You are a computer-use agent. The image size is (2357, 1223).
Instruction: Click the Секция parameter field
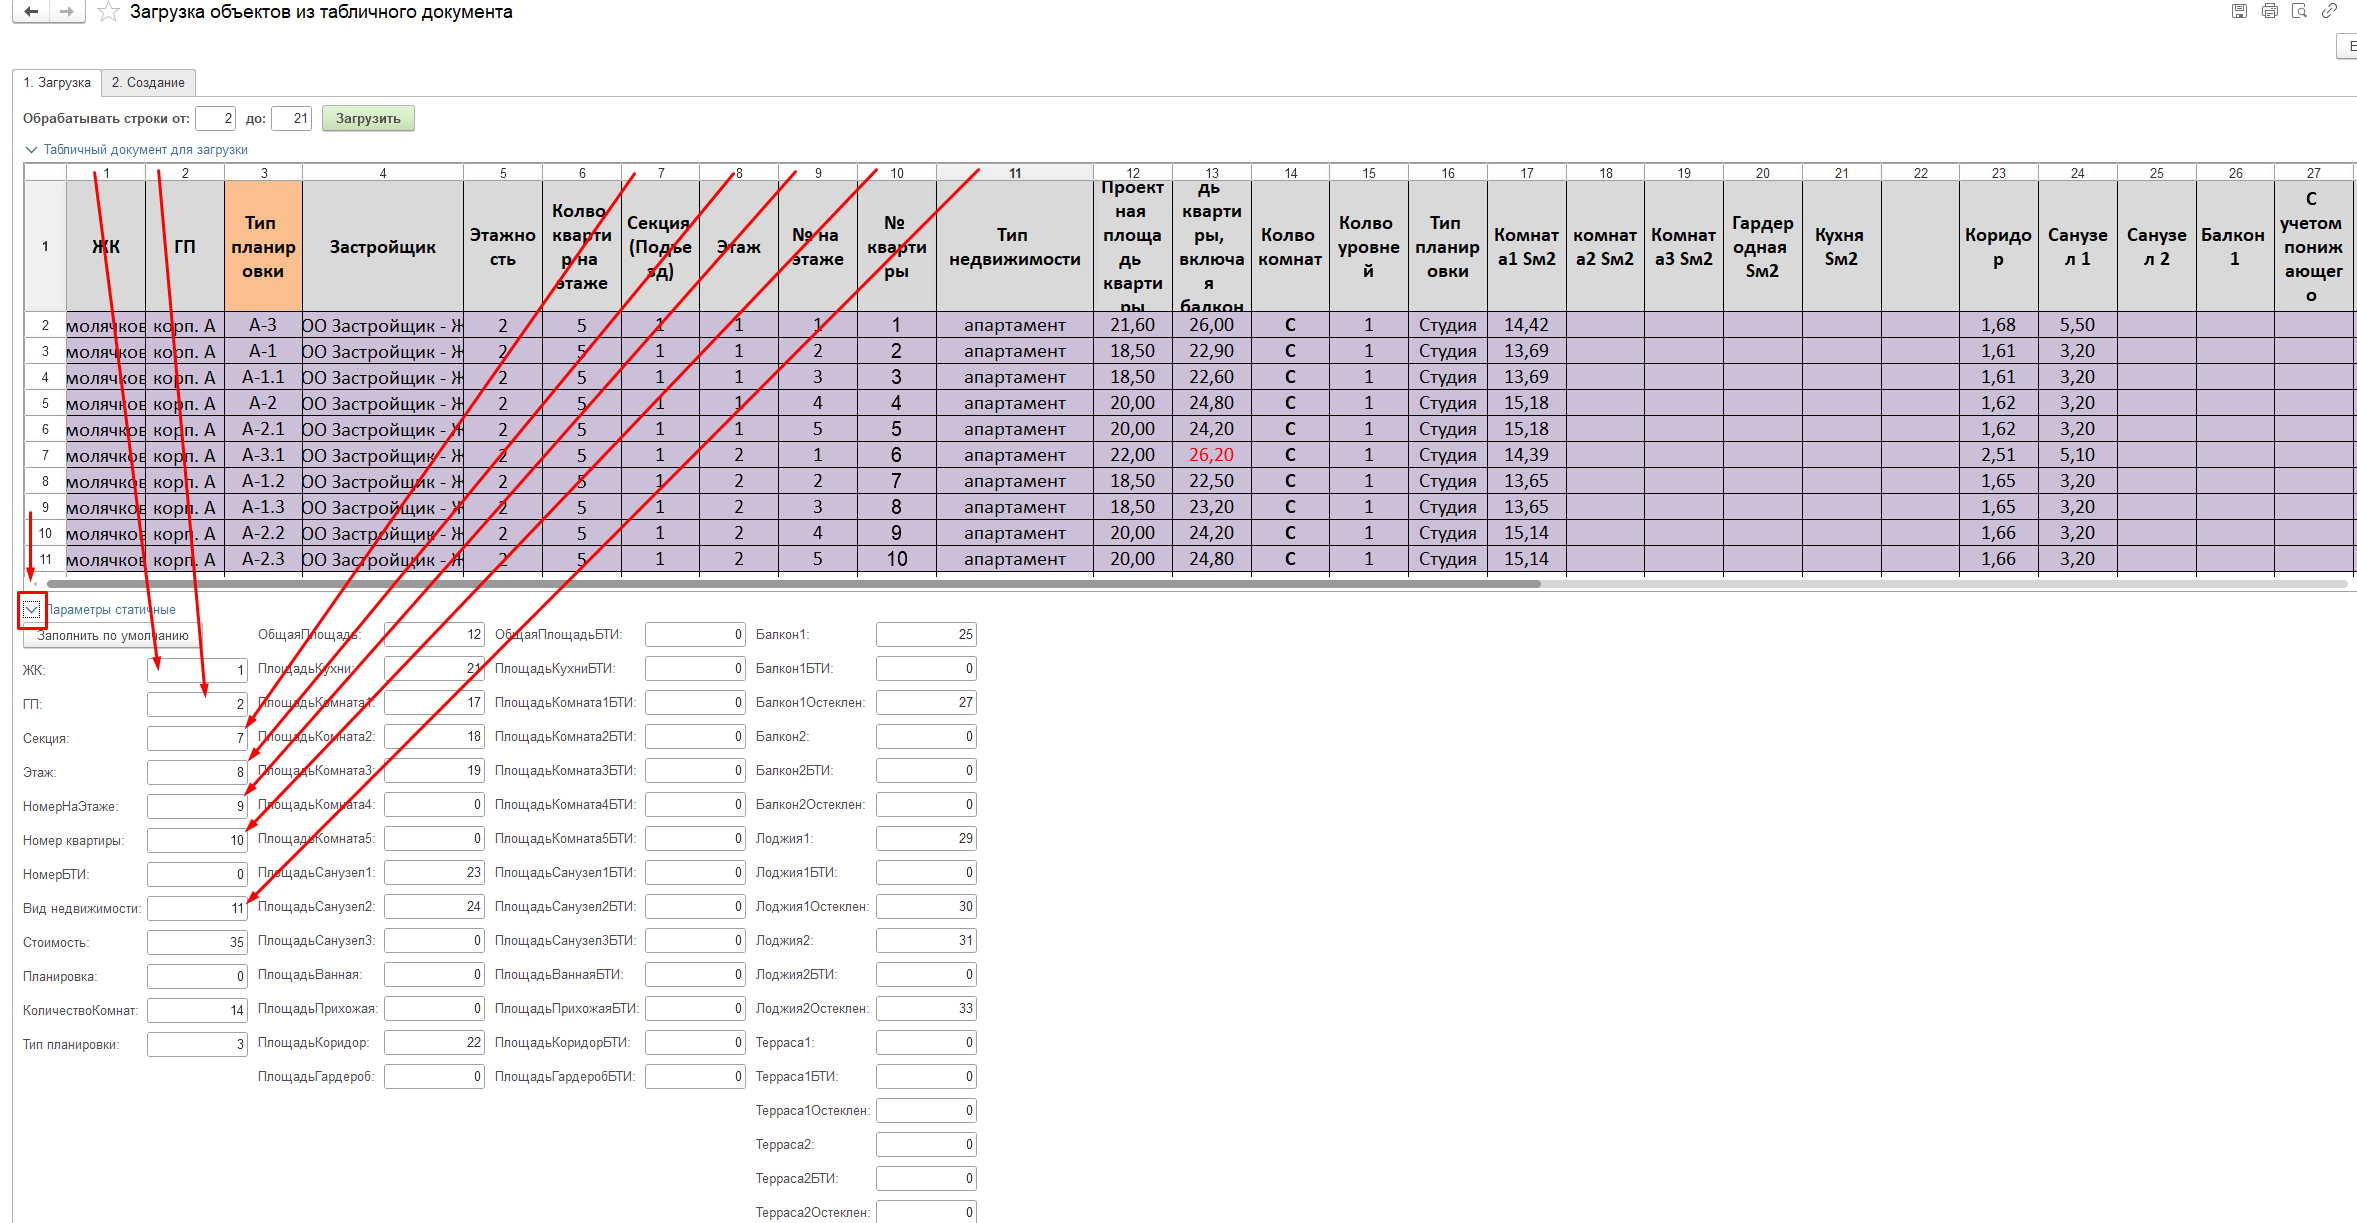(197, 738)
